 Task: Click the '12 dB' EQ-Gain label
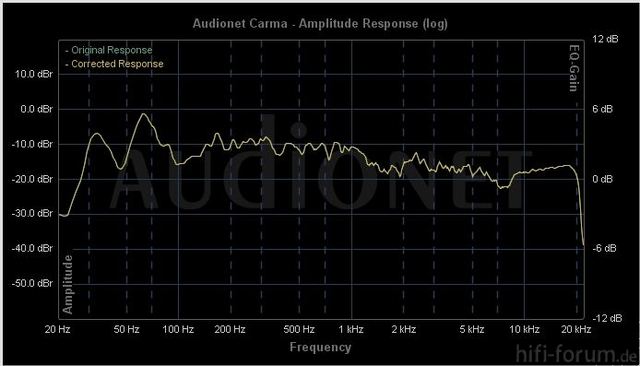pos(605,39)
